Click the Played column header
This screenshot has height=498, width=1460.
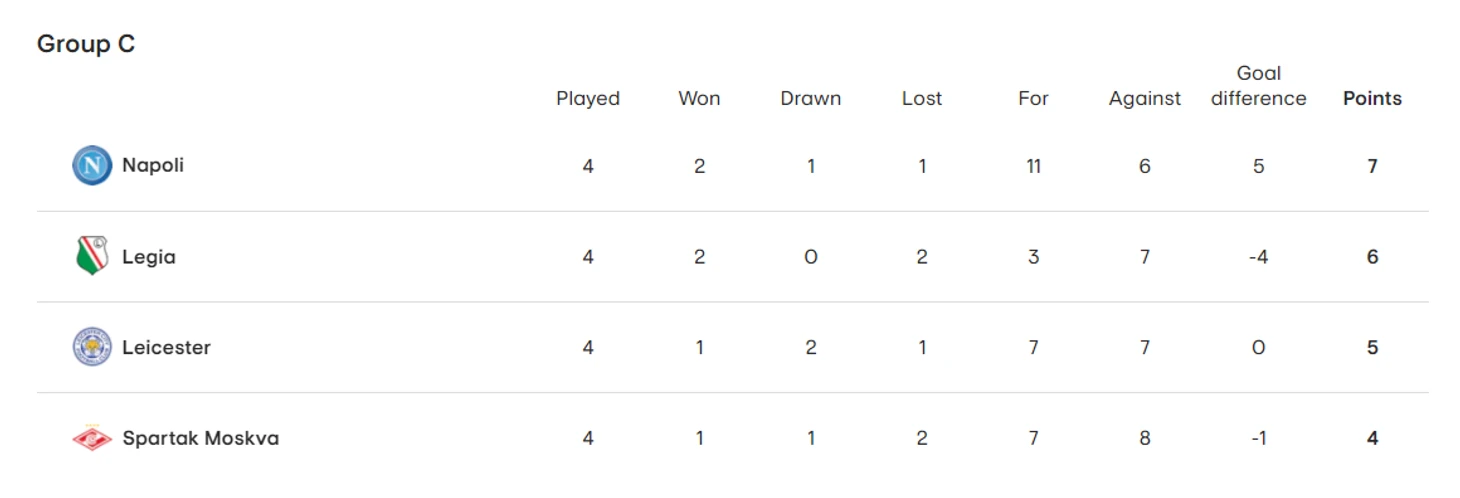click(588, 98)
